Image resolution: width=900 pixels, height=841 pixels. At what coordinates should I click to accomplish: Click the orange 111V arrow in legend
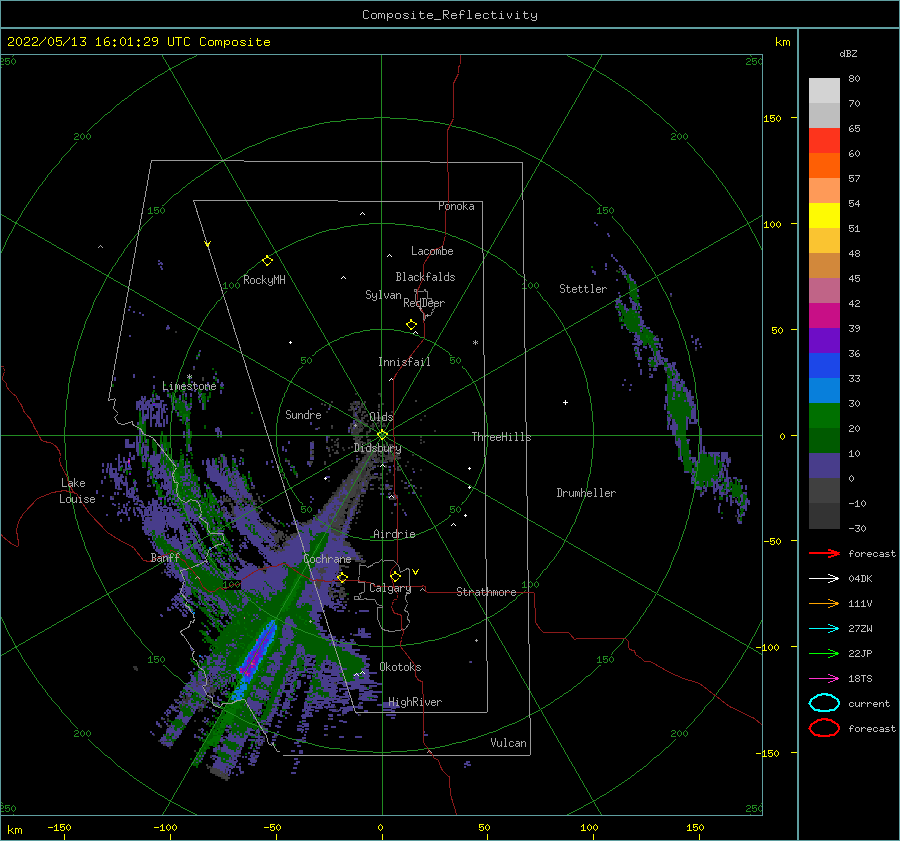pos(824,603)
